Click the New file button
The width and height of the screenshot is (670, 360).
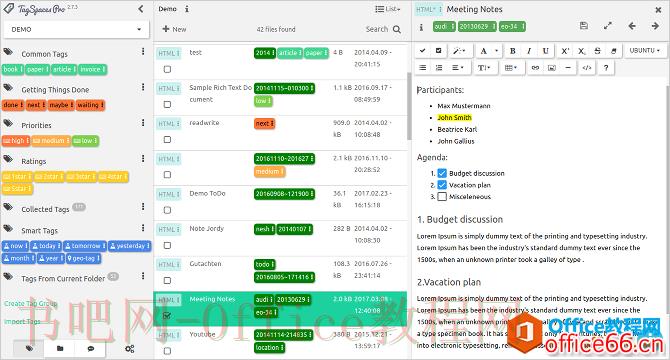click(x=174, y=29)
